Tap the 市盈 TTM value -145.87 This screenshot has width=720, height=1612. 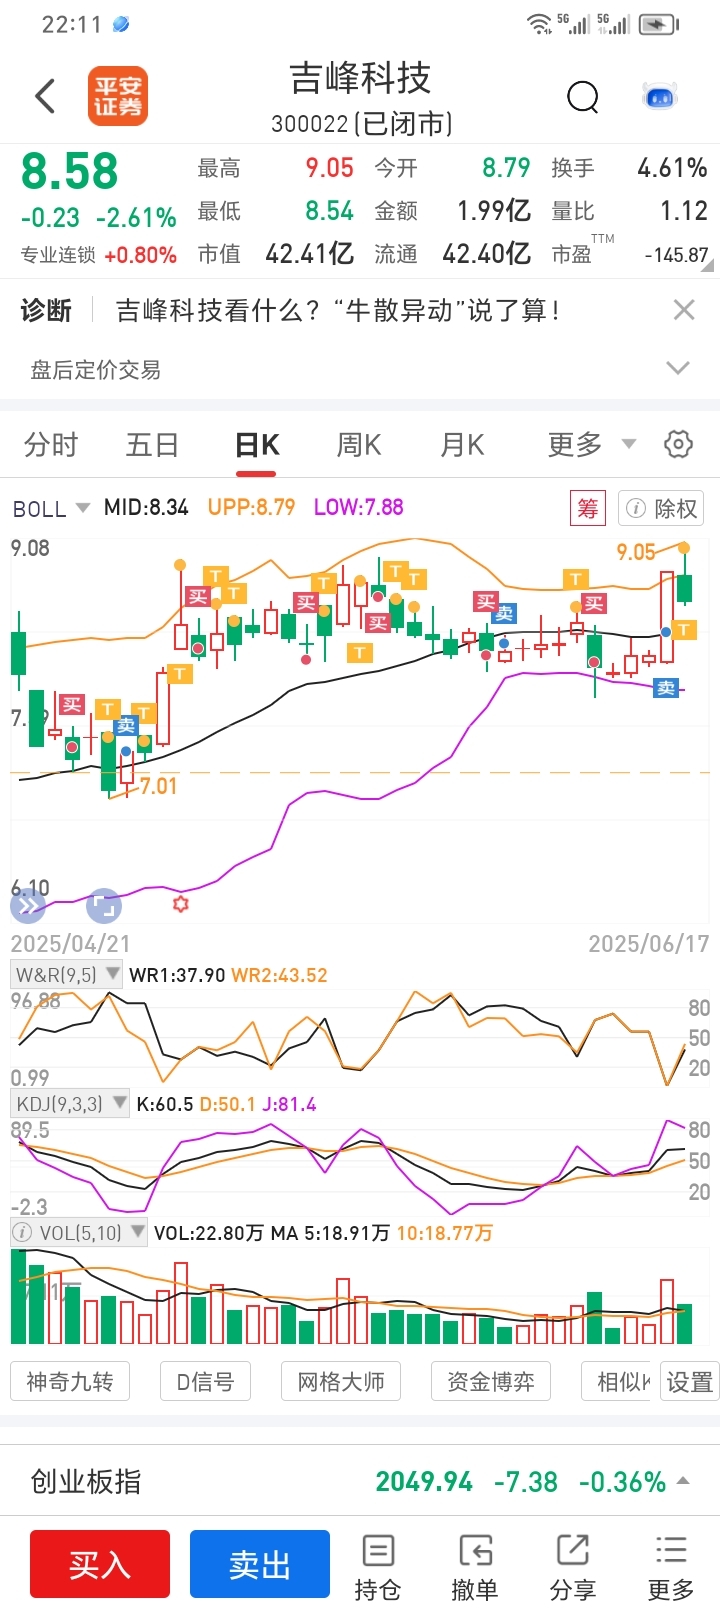677,255
